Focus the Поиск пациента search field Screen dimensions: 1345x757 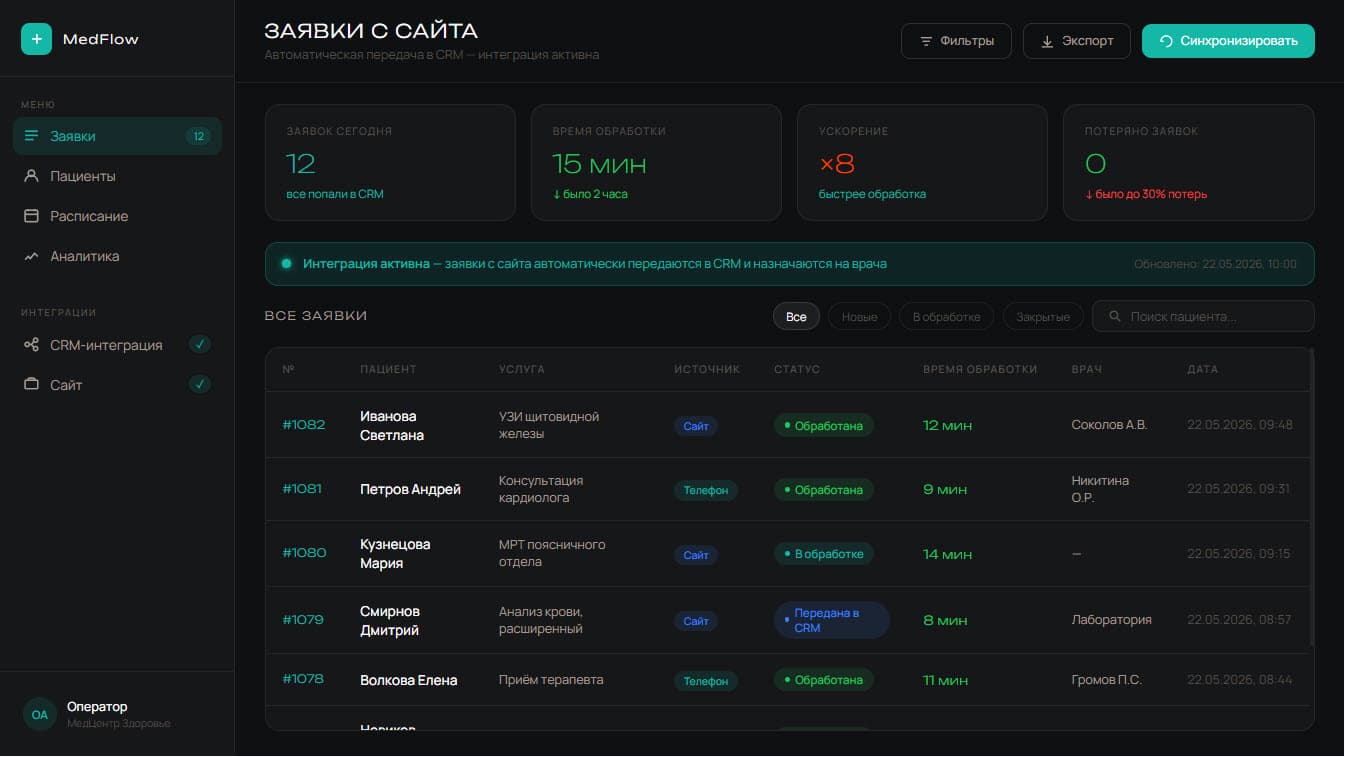[1203, 316]
